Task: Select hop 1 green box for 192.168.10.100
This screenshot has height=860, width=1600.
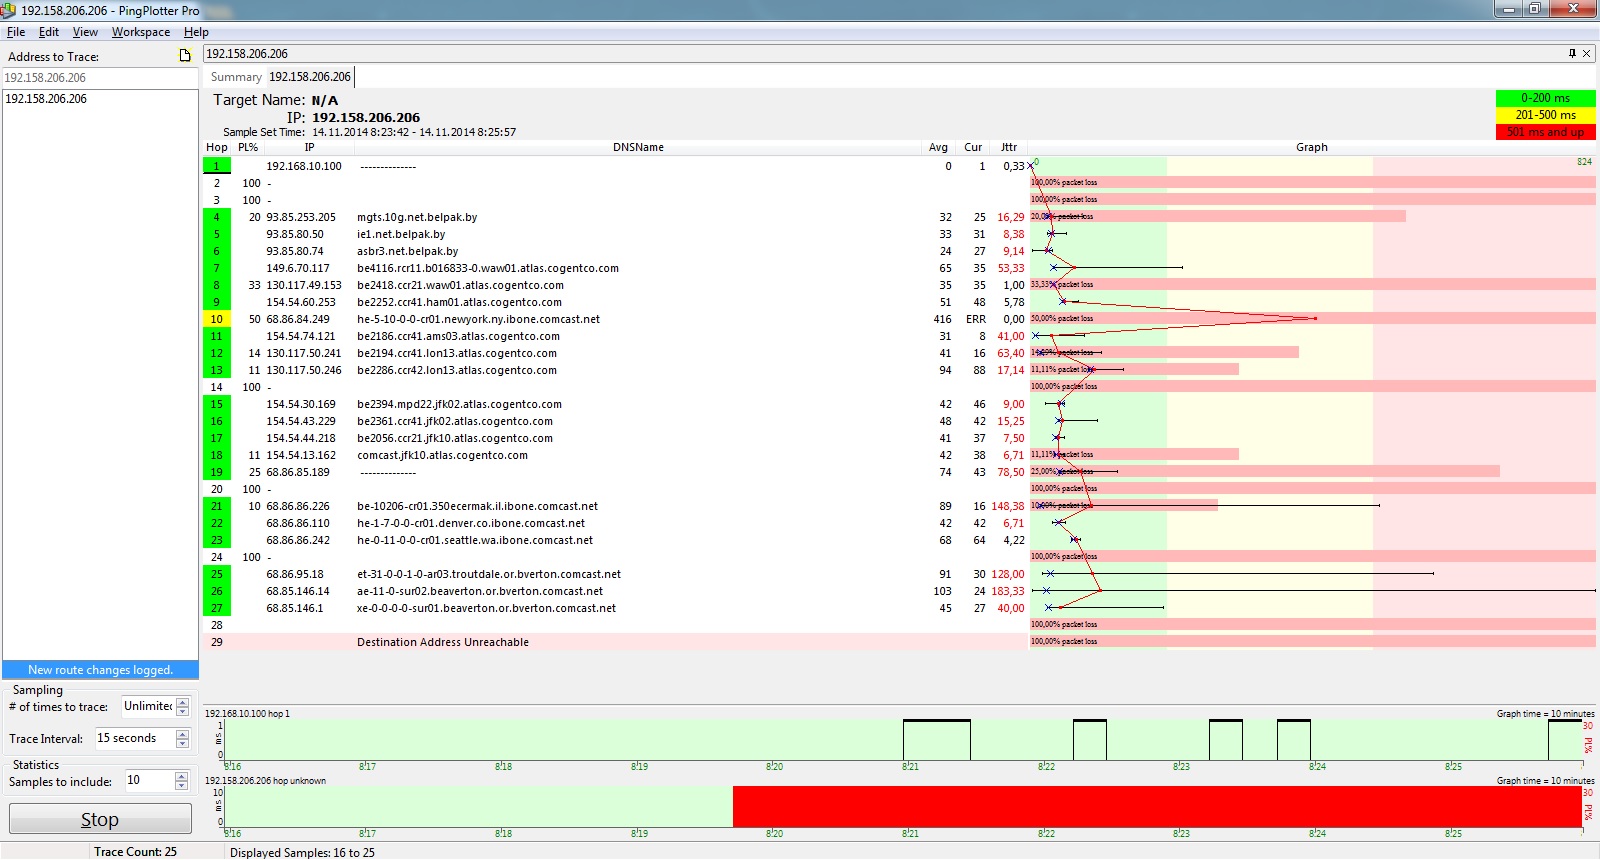Action: click(x=216, y=166)
